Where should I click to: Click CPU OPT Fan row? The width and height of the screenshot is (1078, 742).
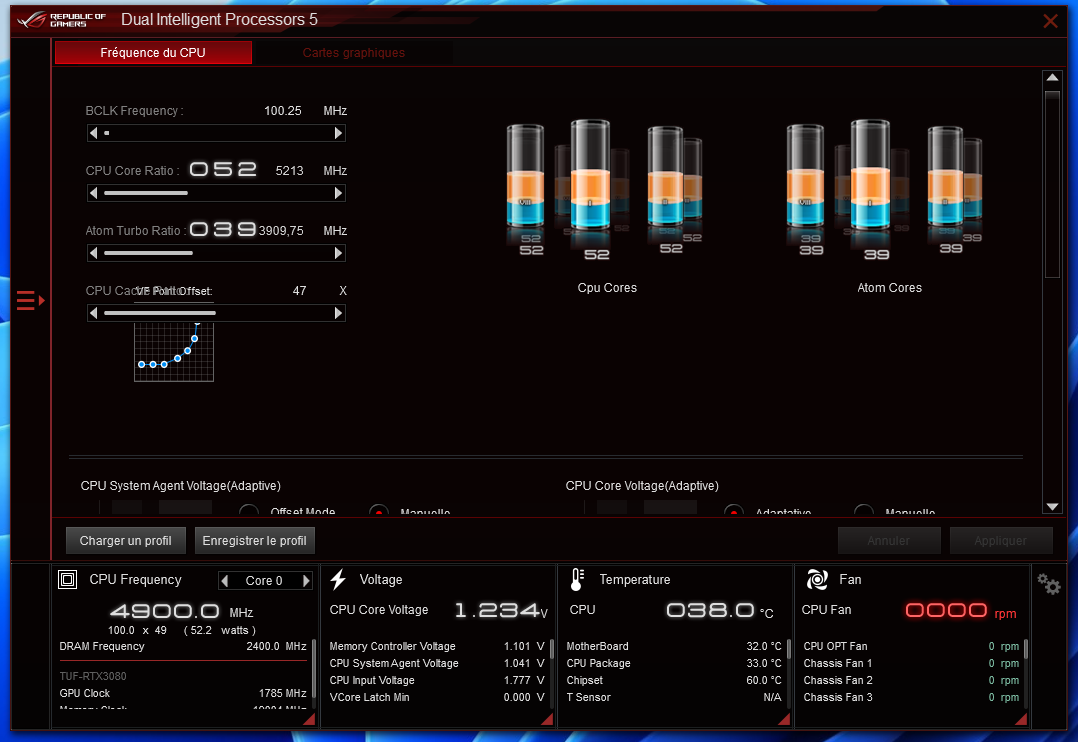(x=911, y=646)
